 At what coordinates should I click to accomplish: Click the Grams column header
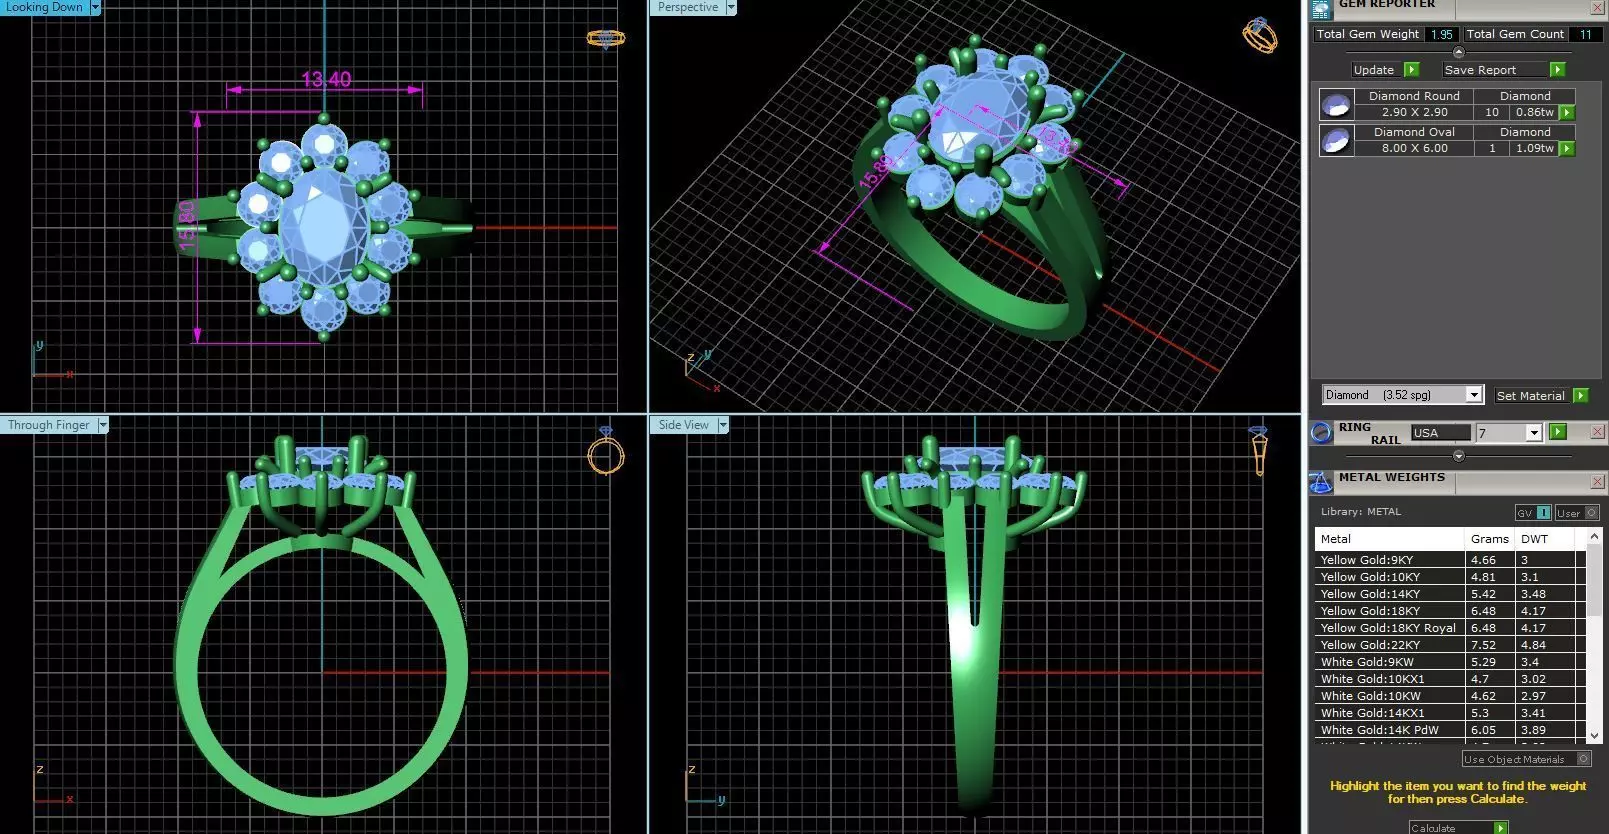coord(1490,539)
